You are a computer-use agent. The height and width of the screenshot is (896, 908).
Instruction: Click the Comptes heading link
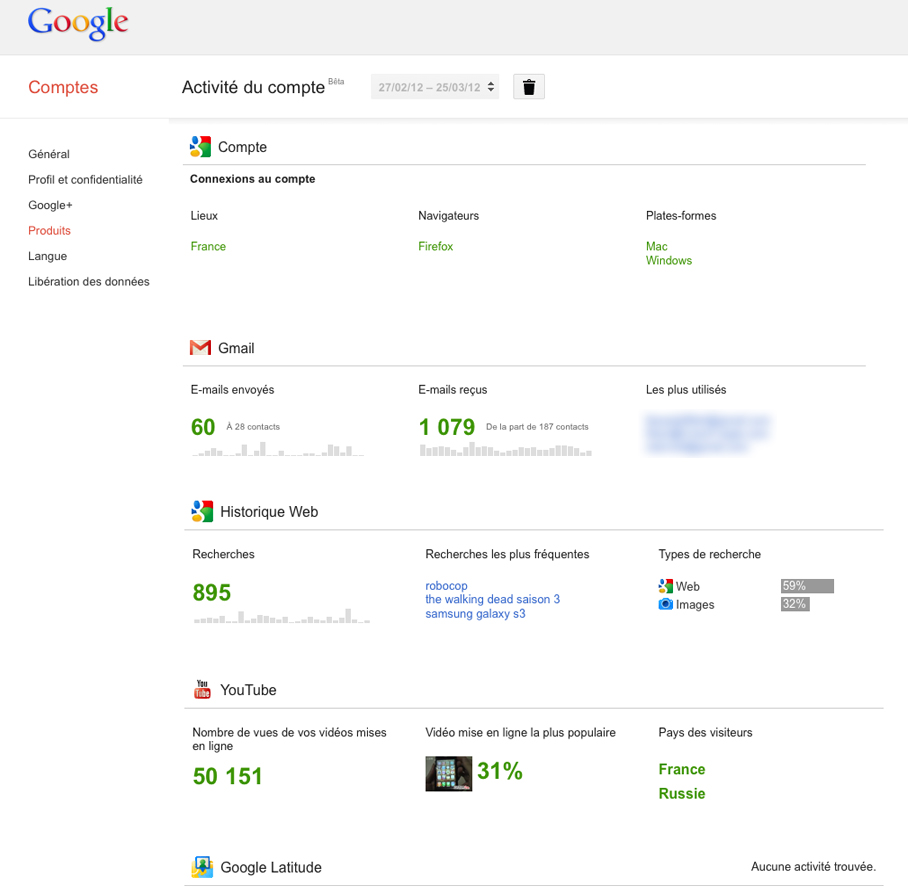coord(63,87)
